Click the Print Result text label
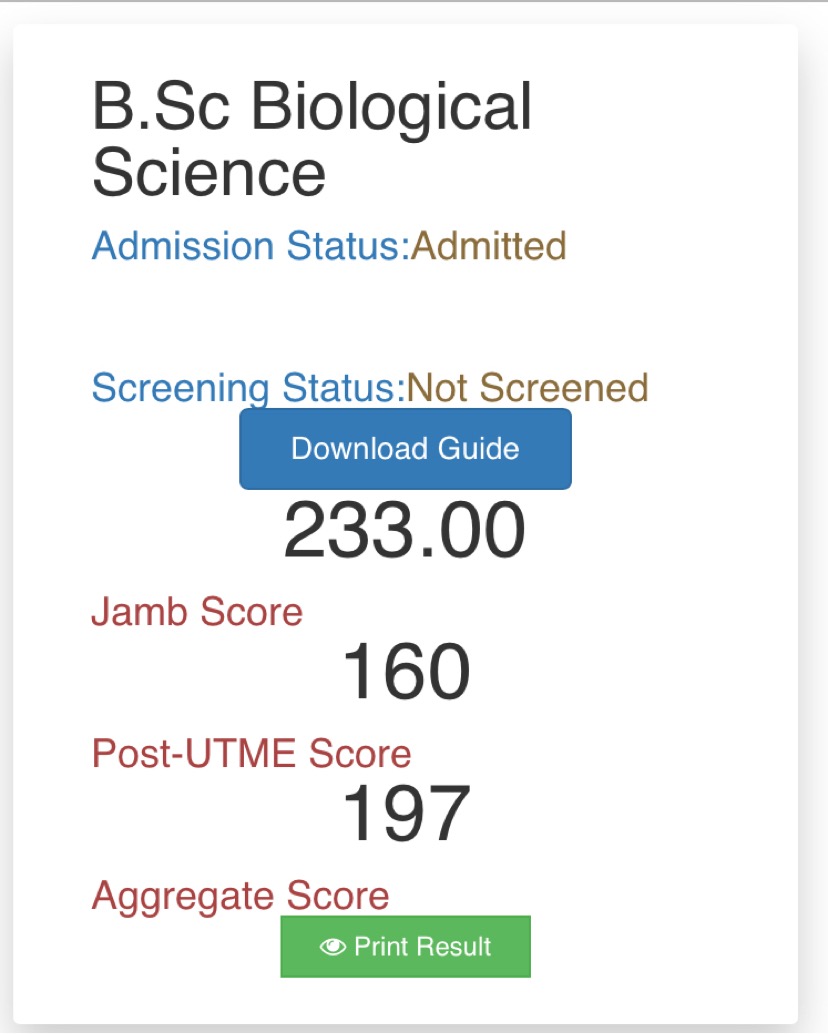Viewport: 828px width, 1034px height. click(x=423, y=946)
